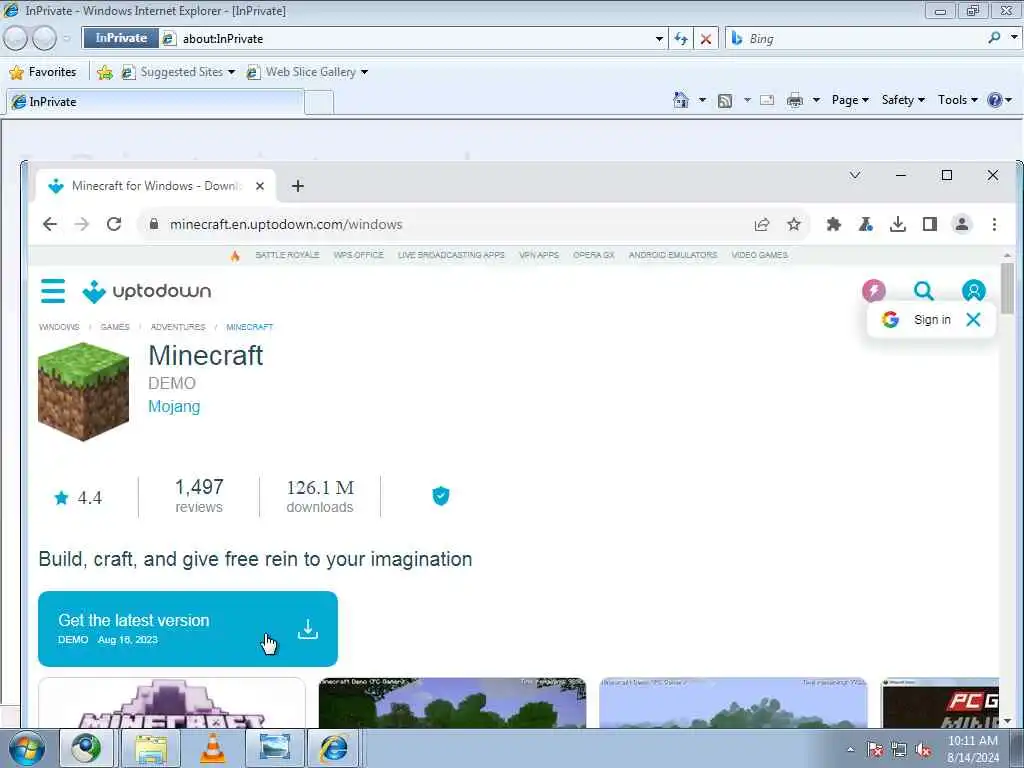Select the Minecraft for Windows tab
The height and width of the screenshot is (768, 1024).
(x=155, y=186)
